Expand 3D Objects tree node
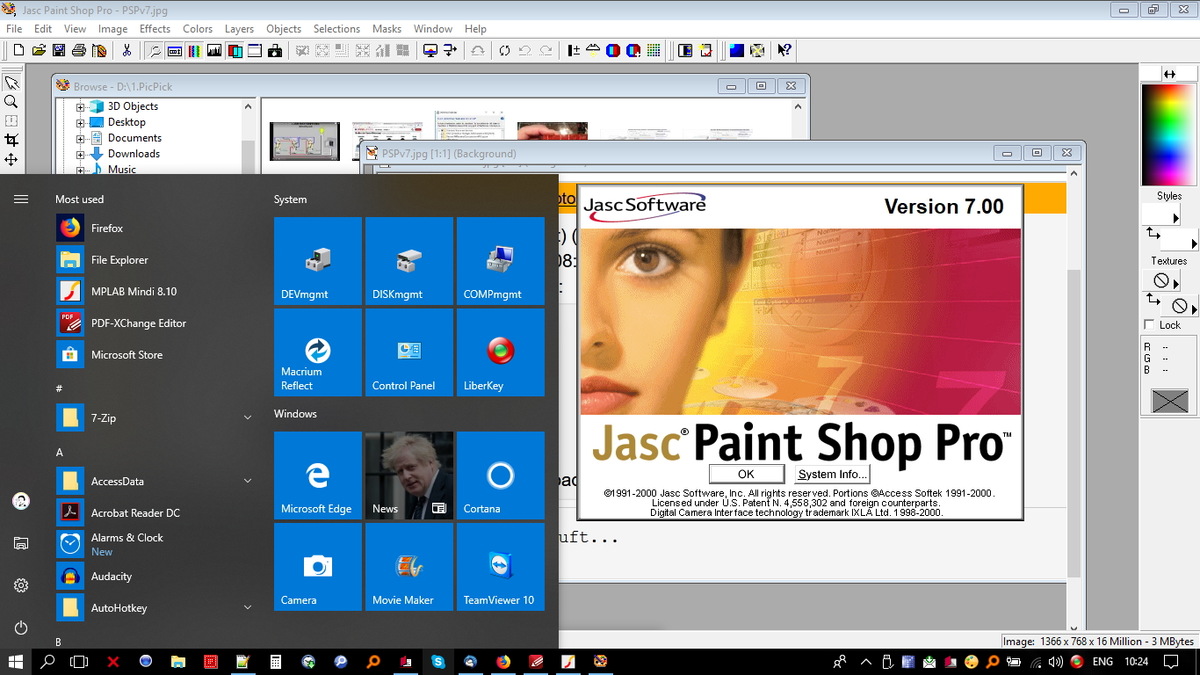The image size is (1200, 675). coord(81,106)
